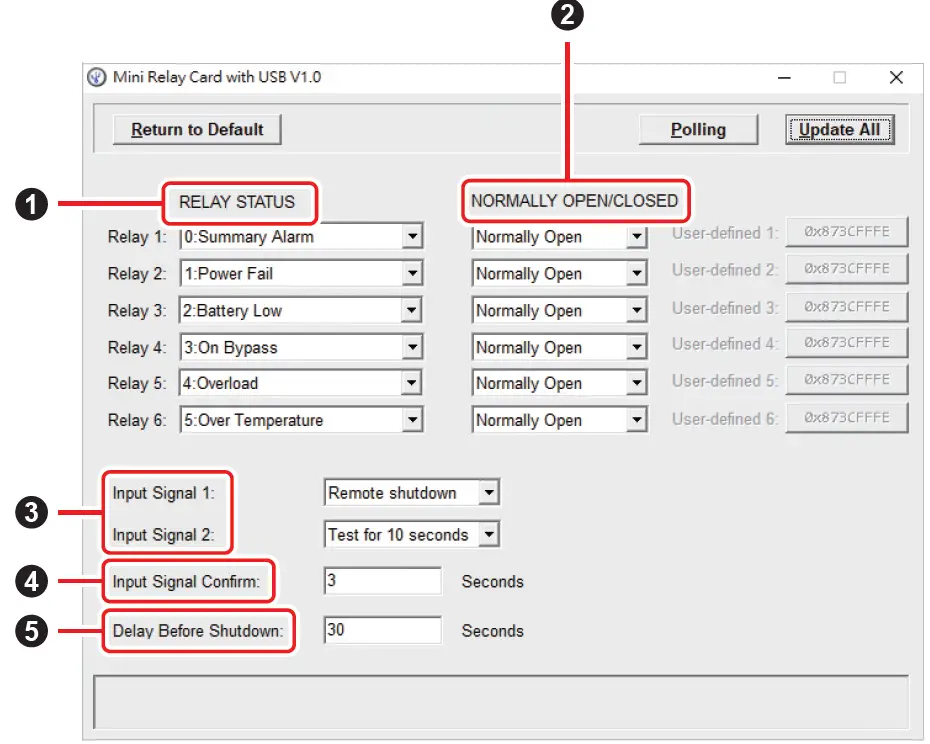
Task: Click the Update All button
Action: coord(839,129)
